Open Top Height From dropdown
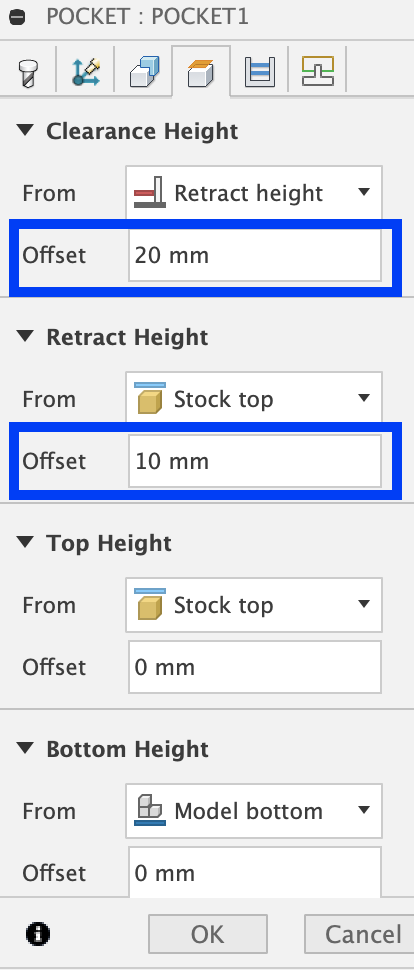Image resolution: width=414 pixels, height=970 pixels. (254, 604)
